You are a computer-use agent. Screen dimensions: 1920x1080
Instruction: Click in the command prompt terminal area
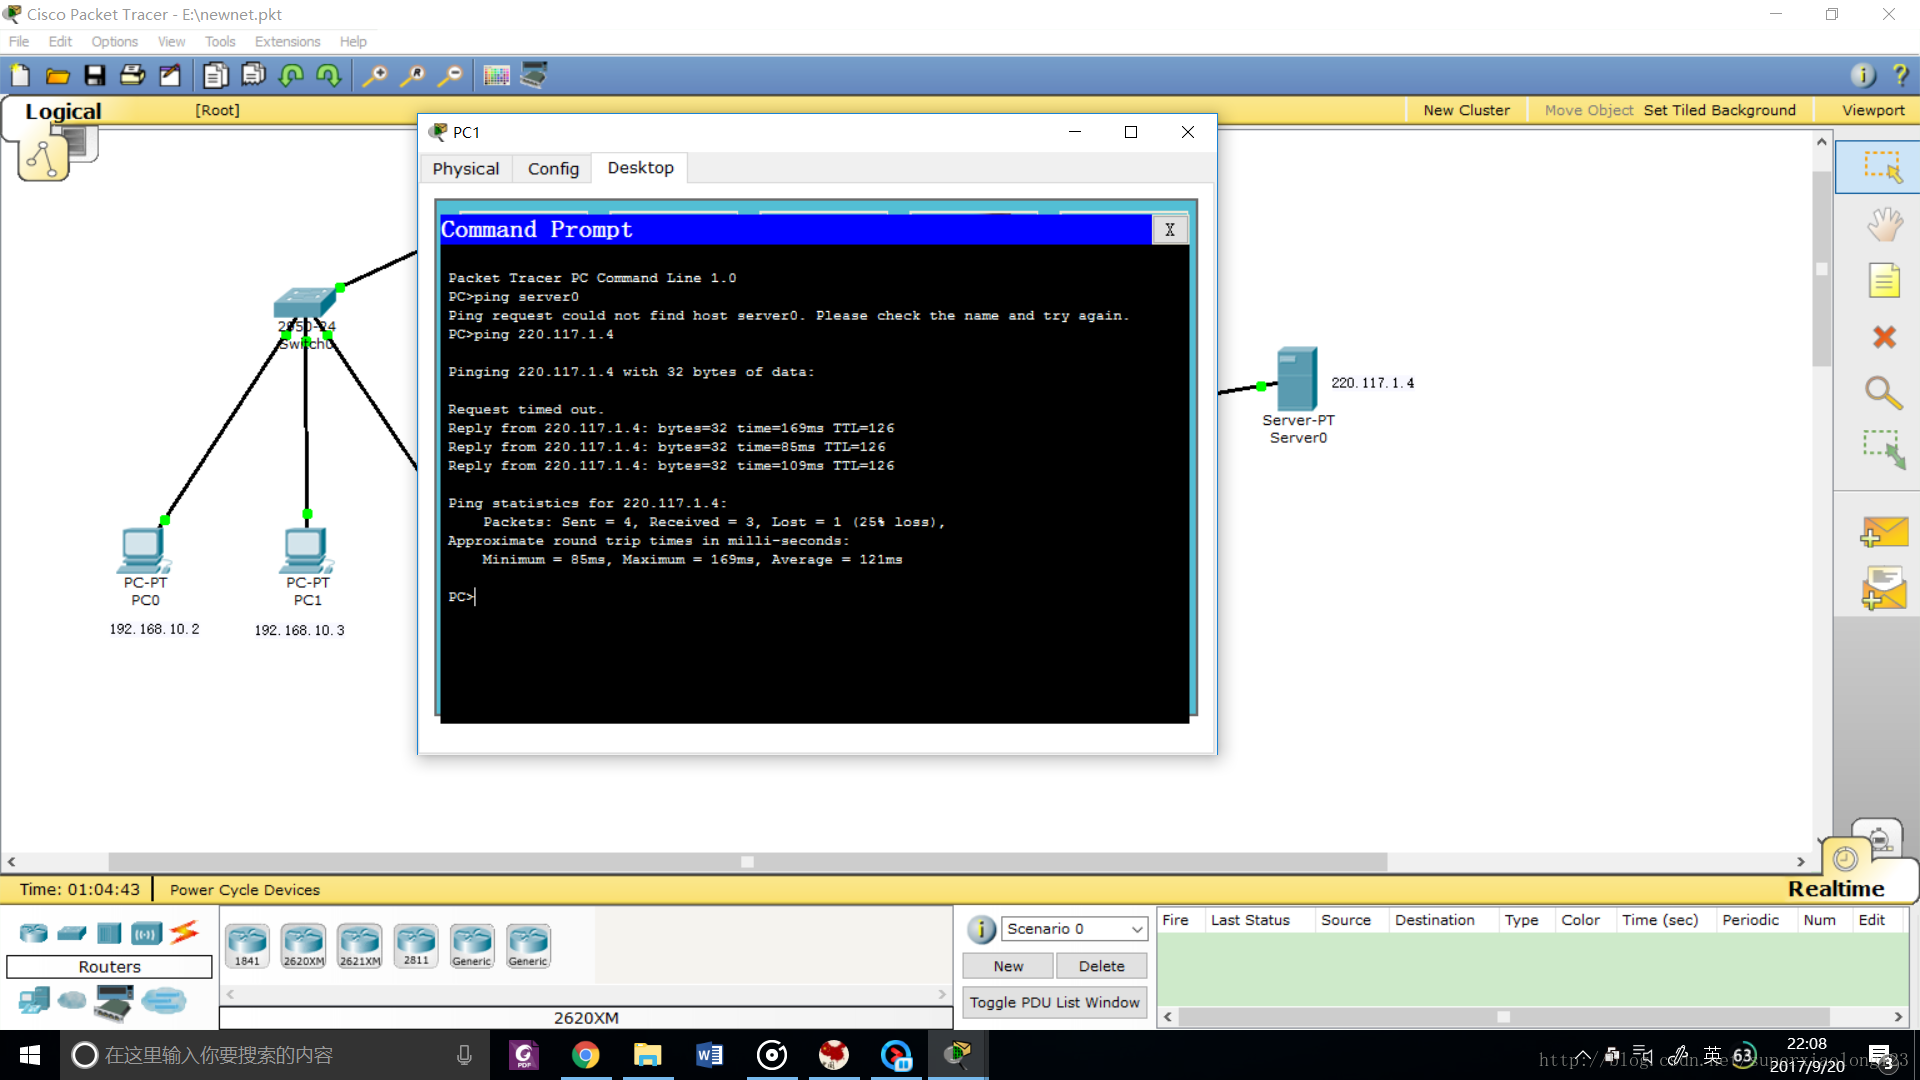pos(814,483)
